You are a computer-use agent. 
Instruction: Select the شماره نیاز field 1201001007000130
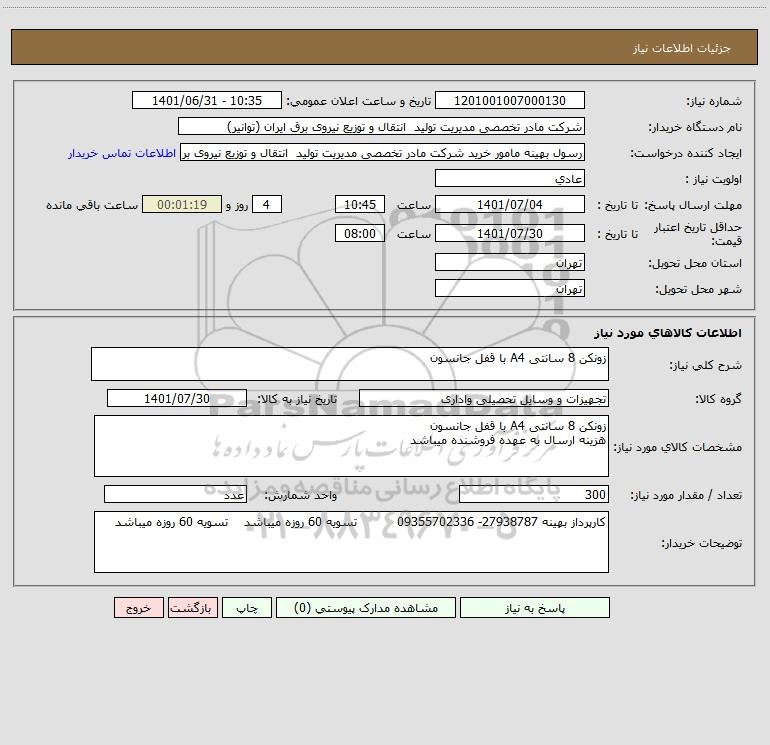(x=510, y=100)
